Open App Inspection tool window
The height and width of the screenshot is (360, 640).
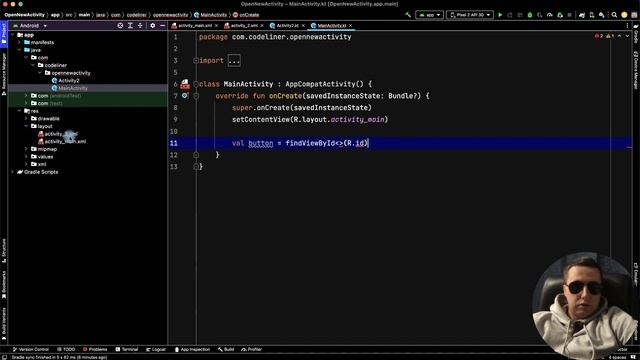coord(192,349)
